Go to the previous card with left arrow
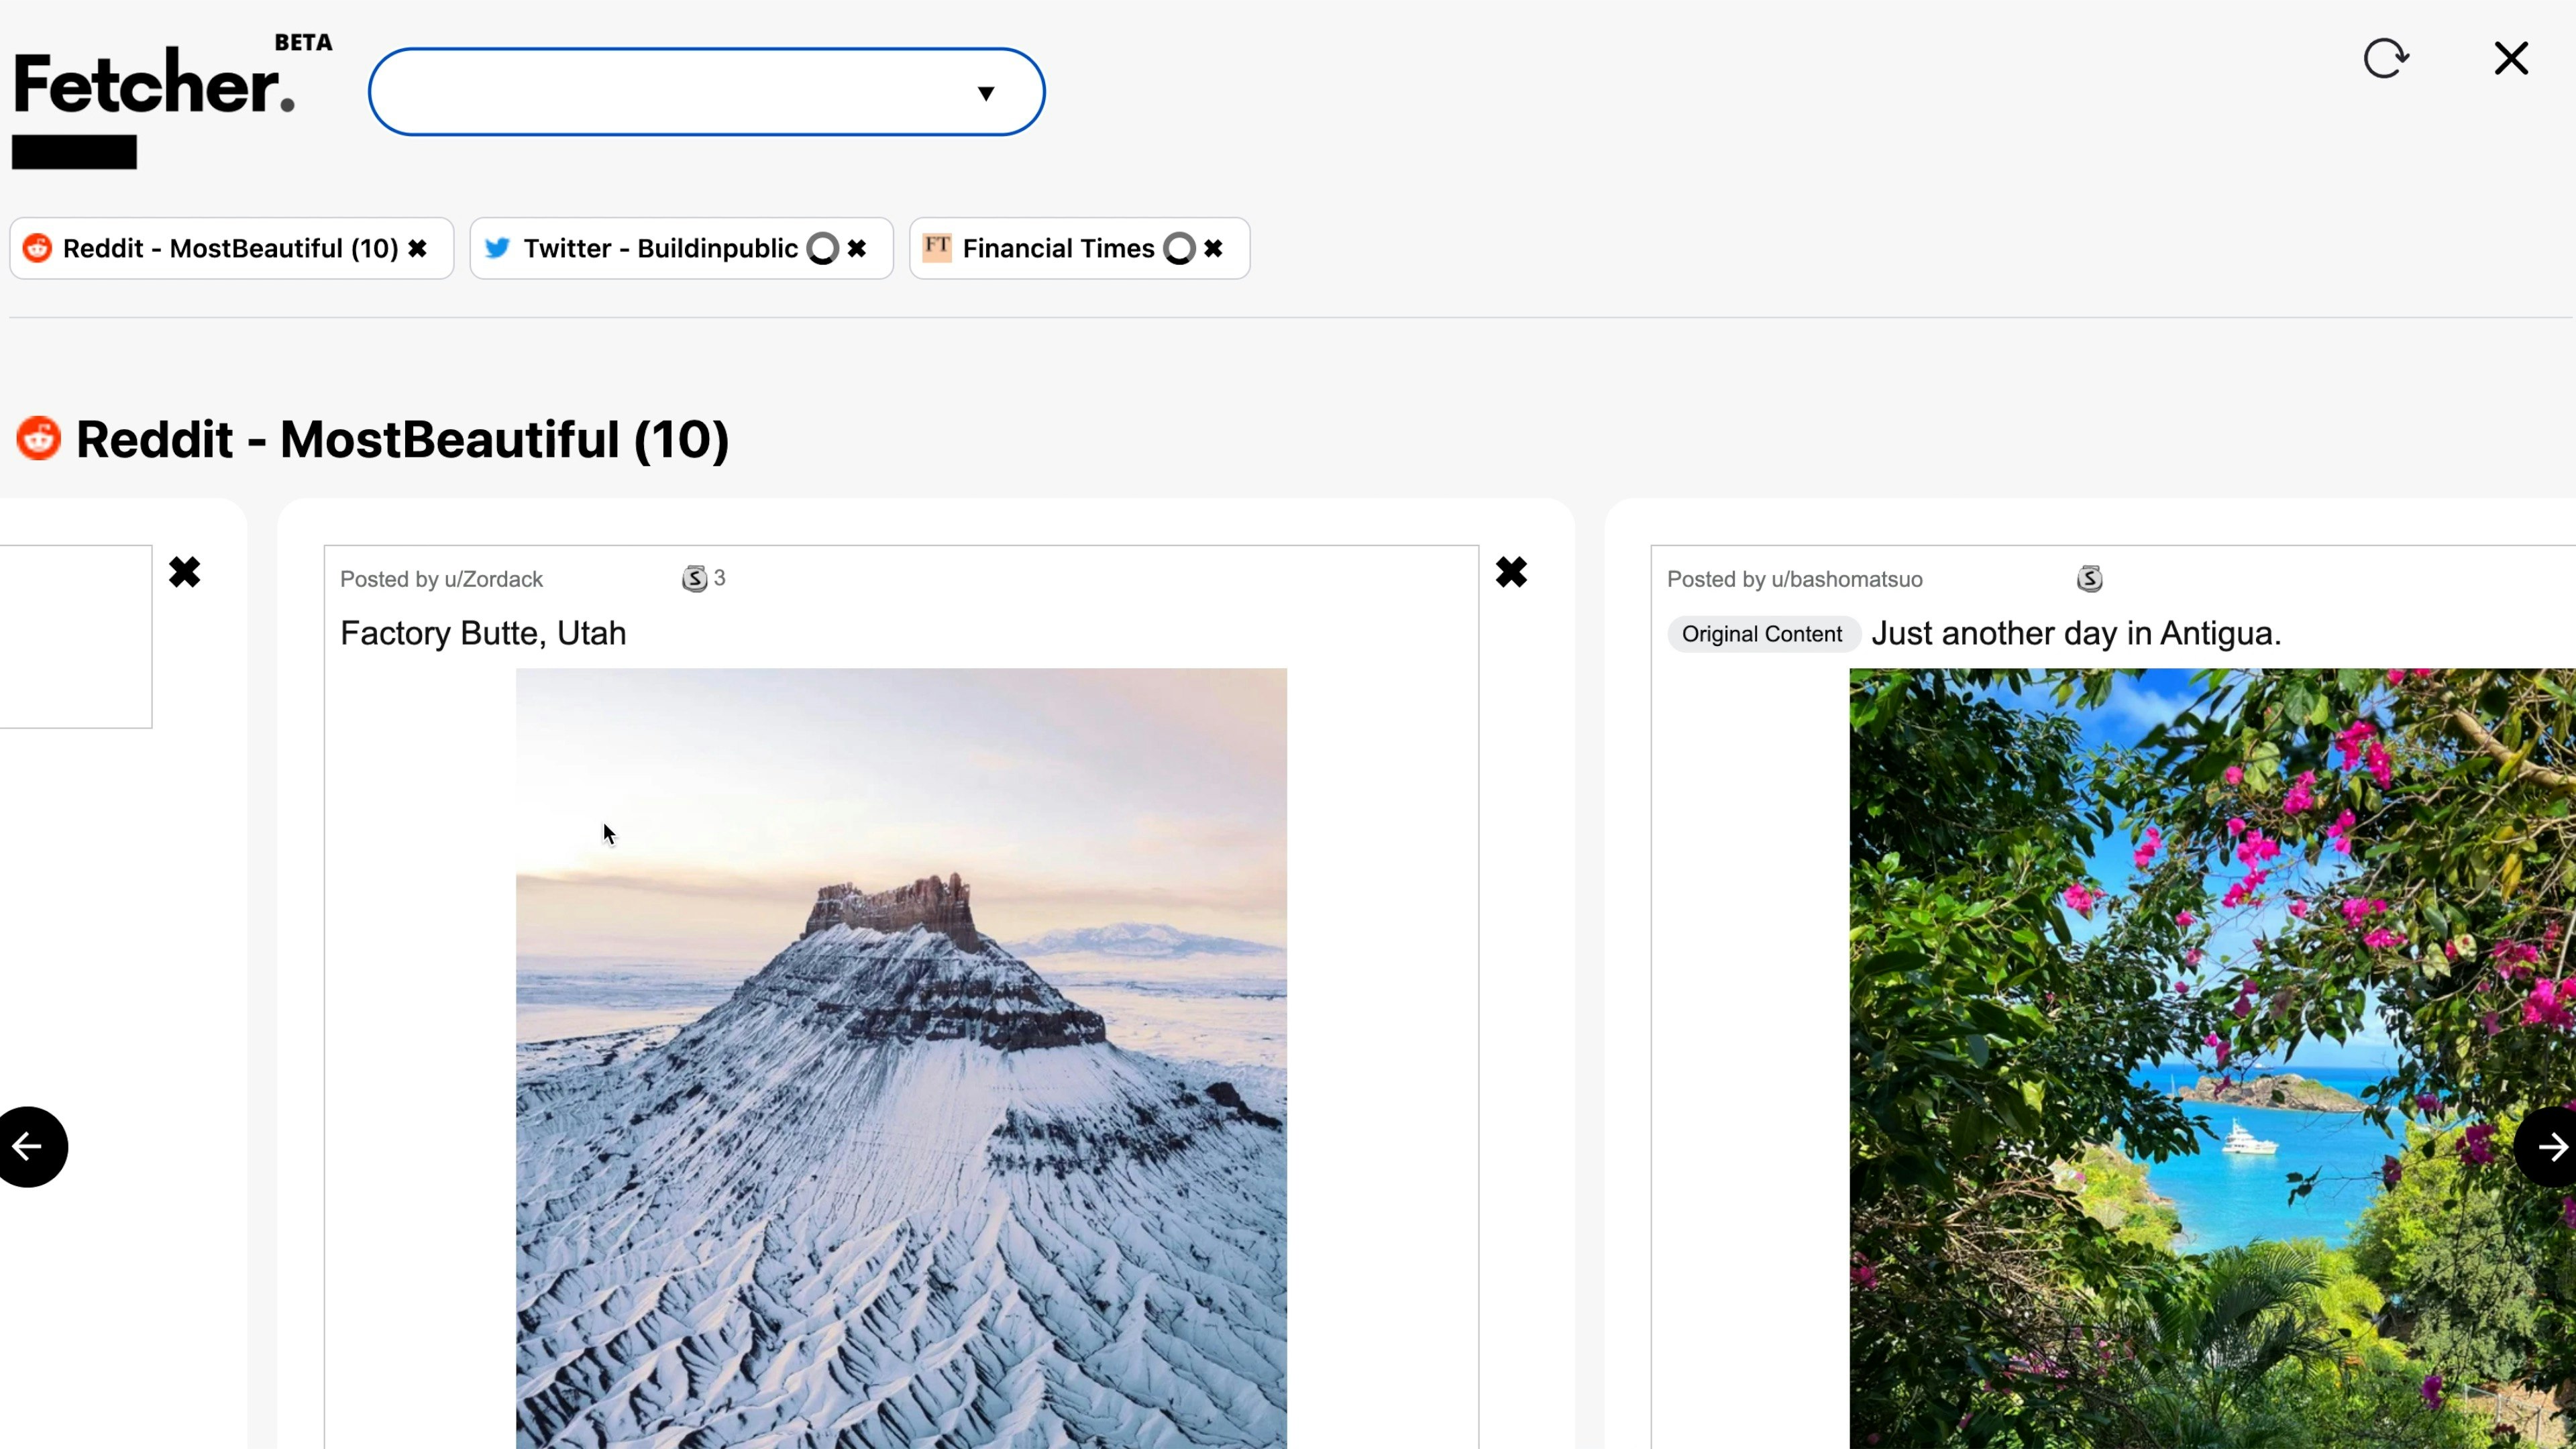The width and height of the screenshot is (2576, 1449). coord(28,1146)
